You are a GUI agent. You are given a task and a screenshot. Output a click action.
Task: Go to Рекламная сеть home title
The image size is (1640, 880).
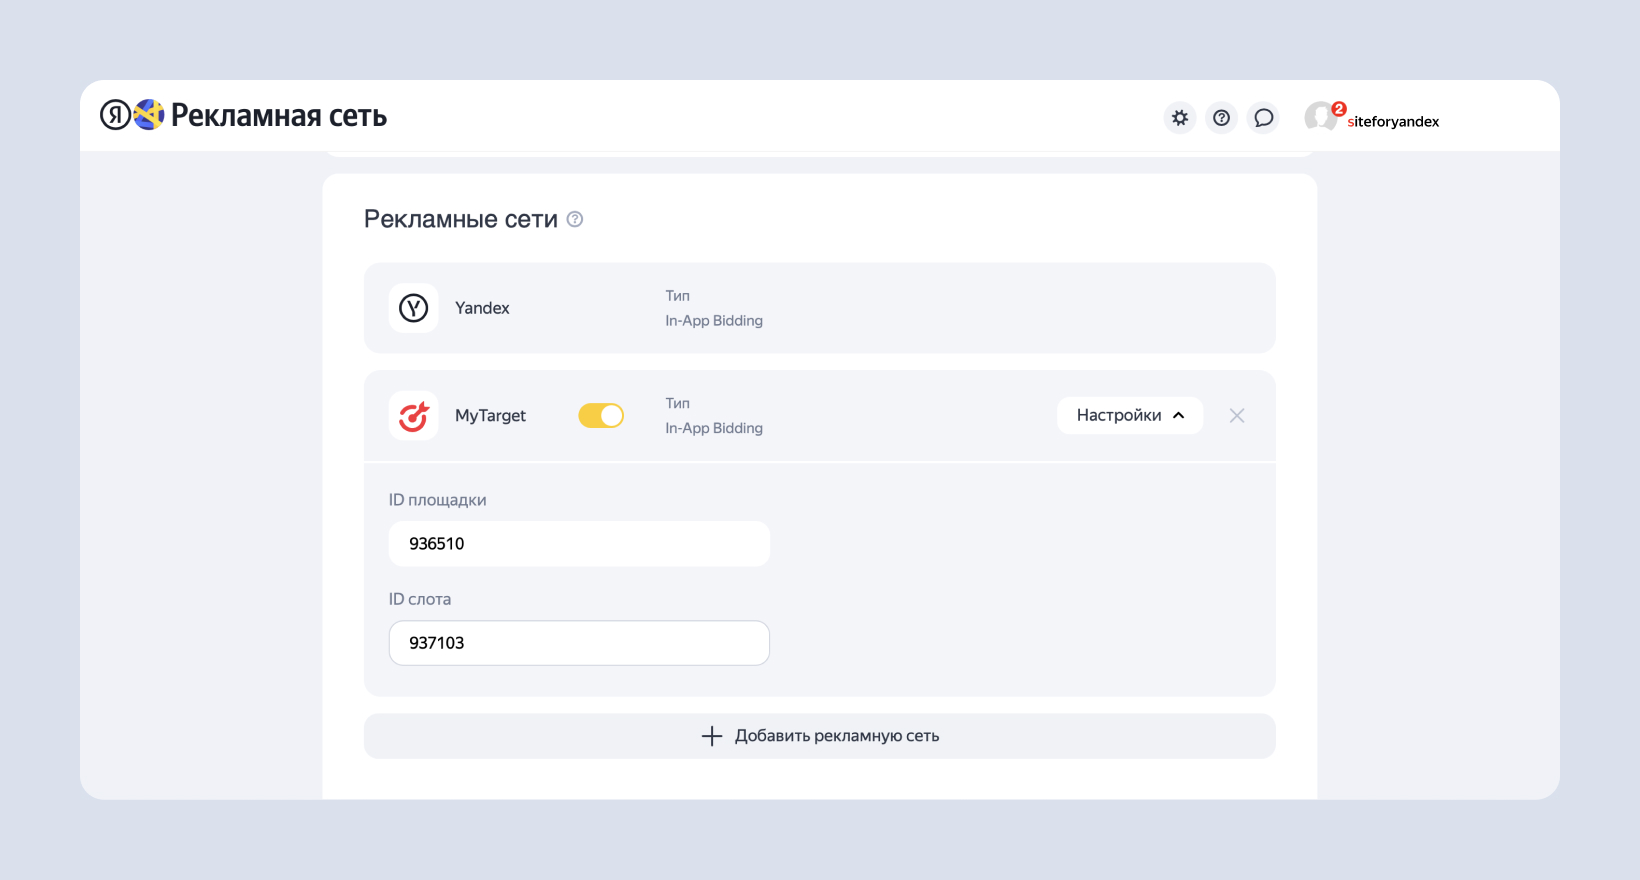click(279, 116)
